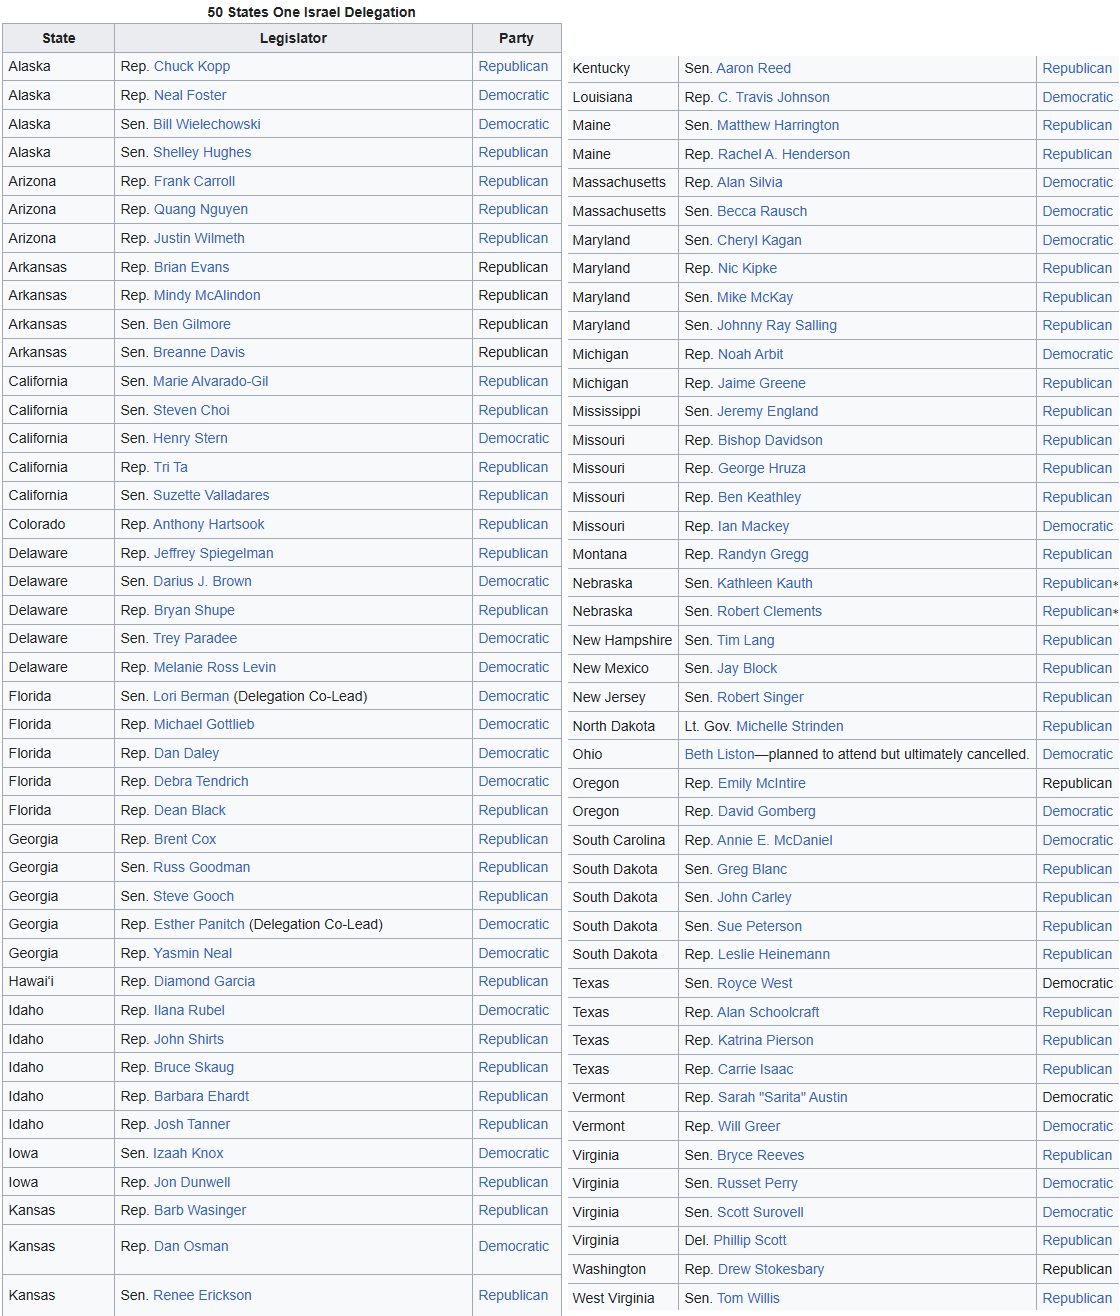
Task: Click Annie E. McDaniel link
Action: [x=775, y=840]
